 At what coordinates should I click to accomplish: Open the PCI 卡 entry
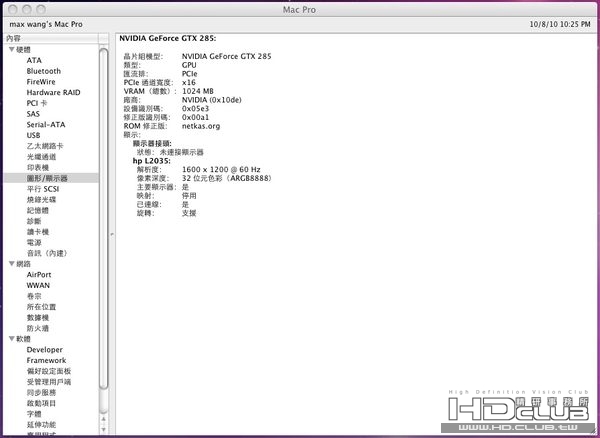(x=37, y=103)
